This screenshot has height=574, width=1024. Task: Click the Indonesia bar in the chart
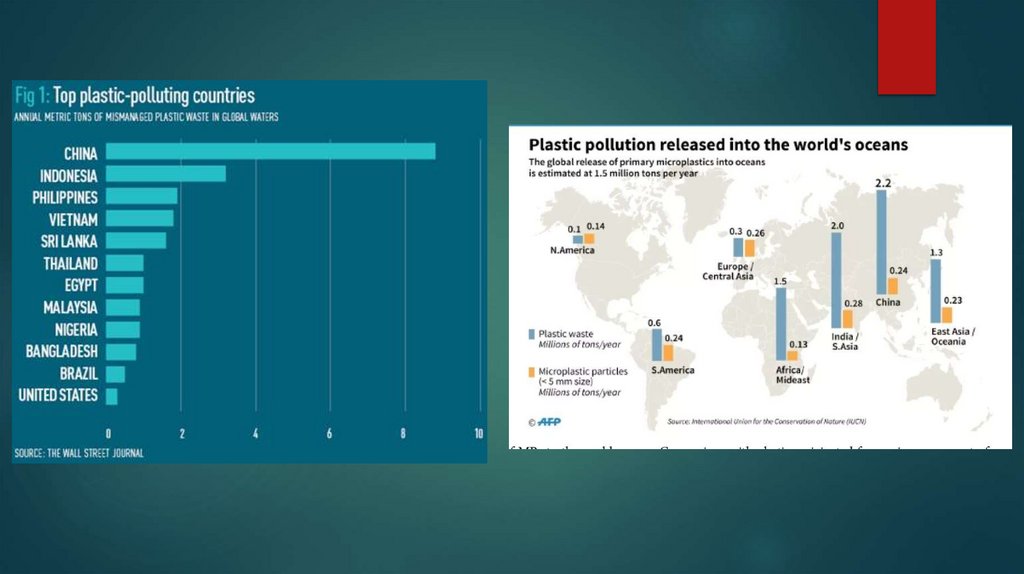tap(166, 174)
